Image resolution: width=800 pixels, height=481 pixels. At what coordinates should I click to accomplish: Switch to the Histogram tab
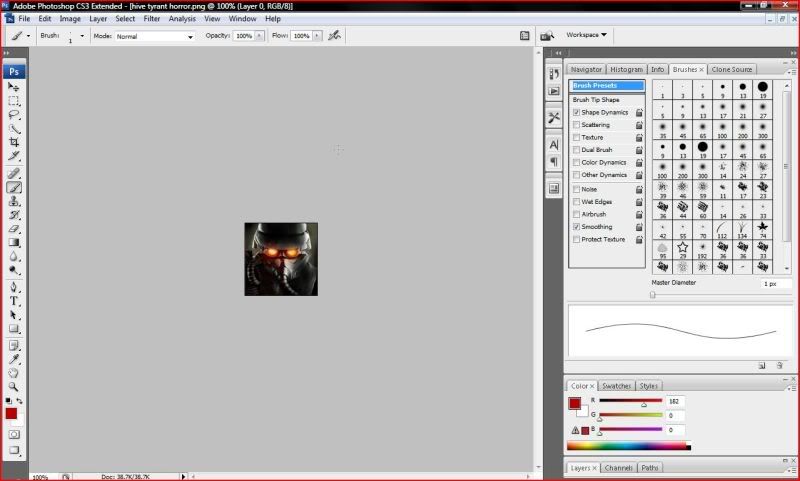tap(627, 69)
